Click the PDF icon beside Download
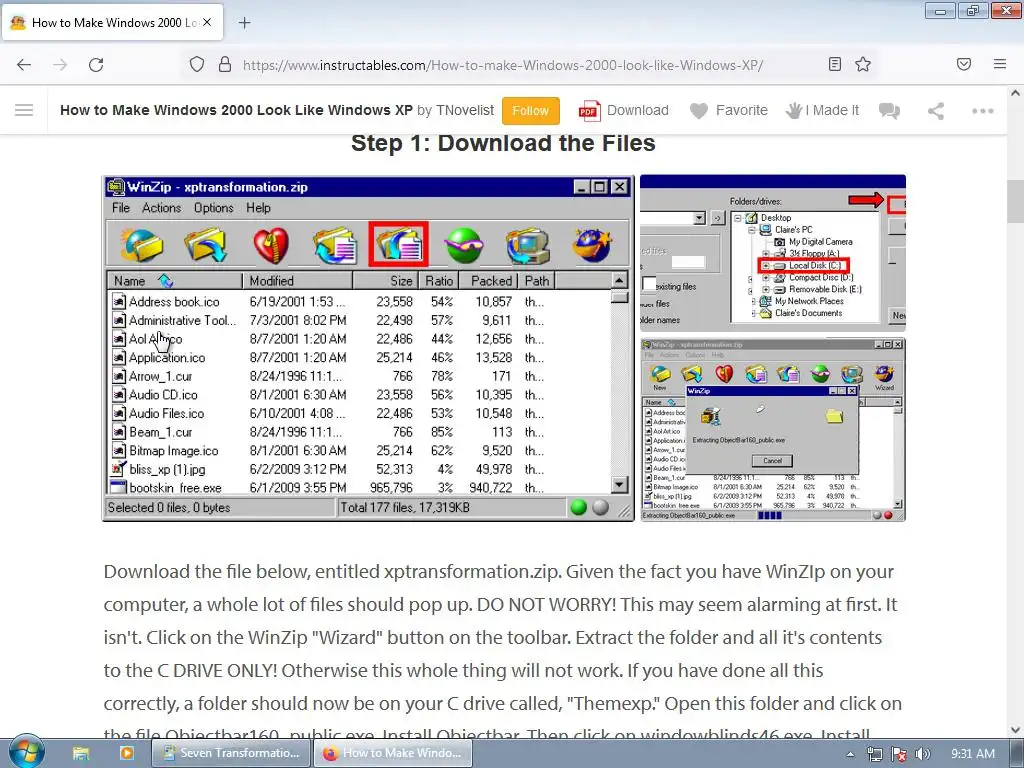Viewport: 1024px width, 768px height. [589, 111]
